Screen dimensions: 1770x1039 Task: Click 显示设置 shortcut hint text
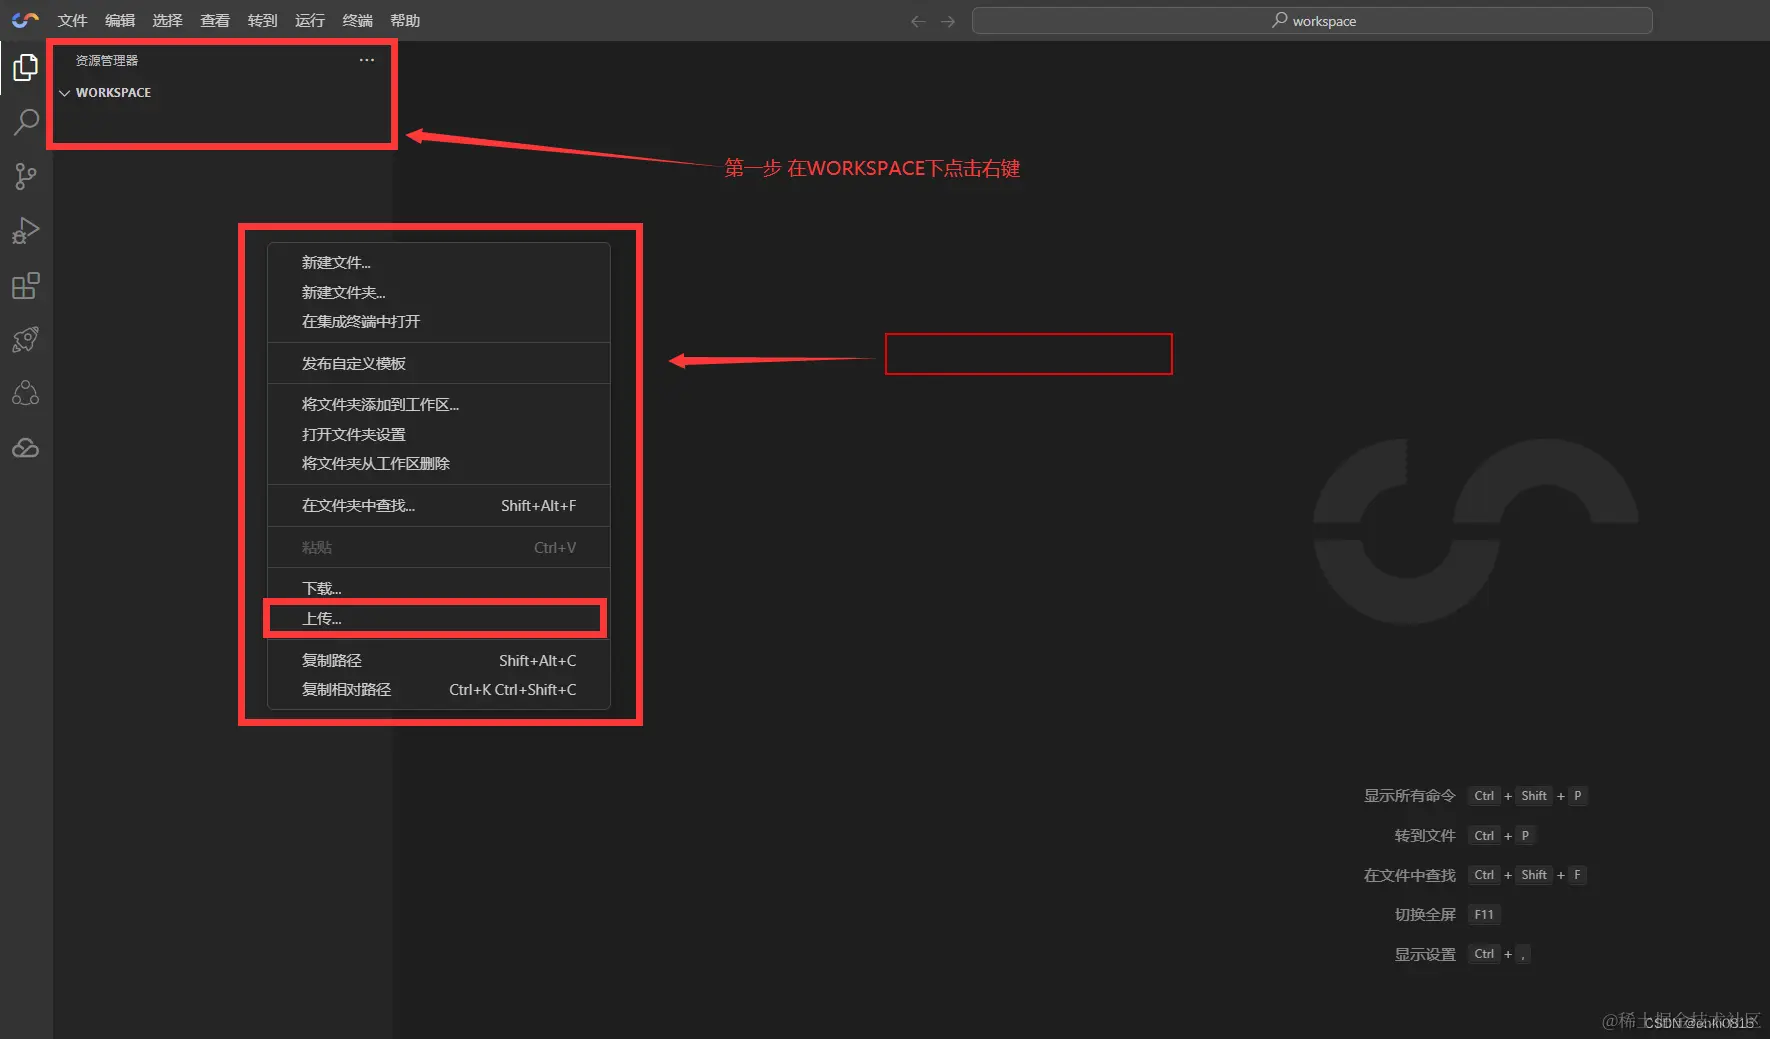click(x=1425, y=955)
